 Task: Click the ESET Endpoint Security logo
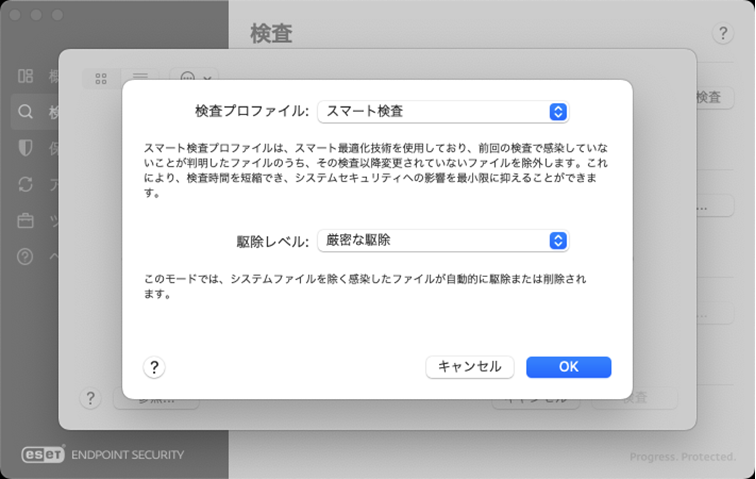[x=103, y=454]
